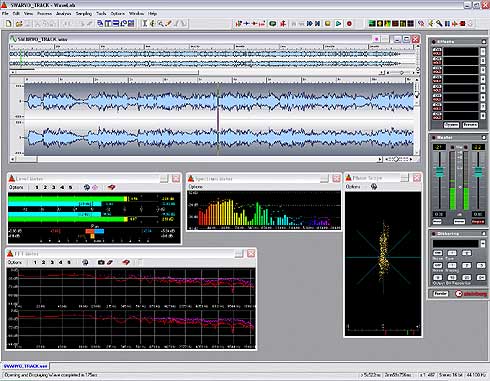Open Options menu in Phase Scope window

click(x=353, y=187)
